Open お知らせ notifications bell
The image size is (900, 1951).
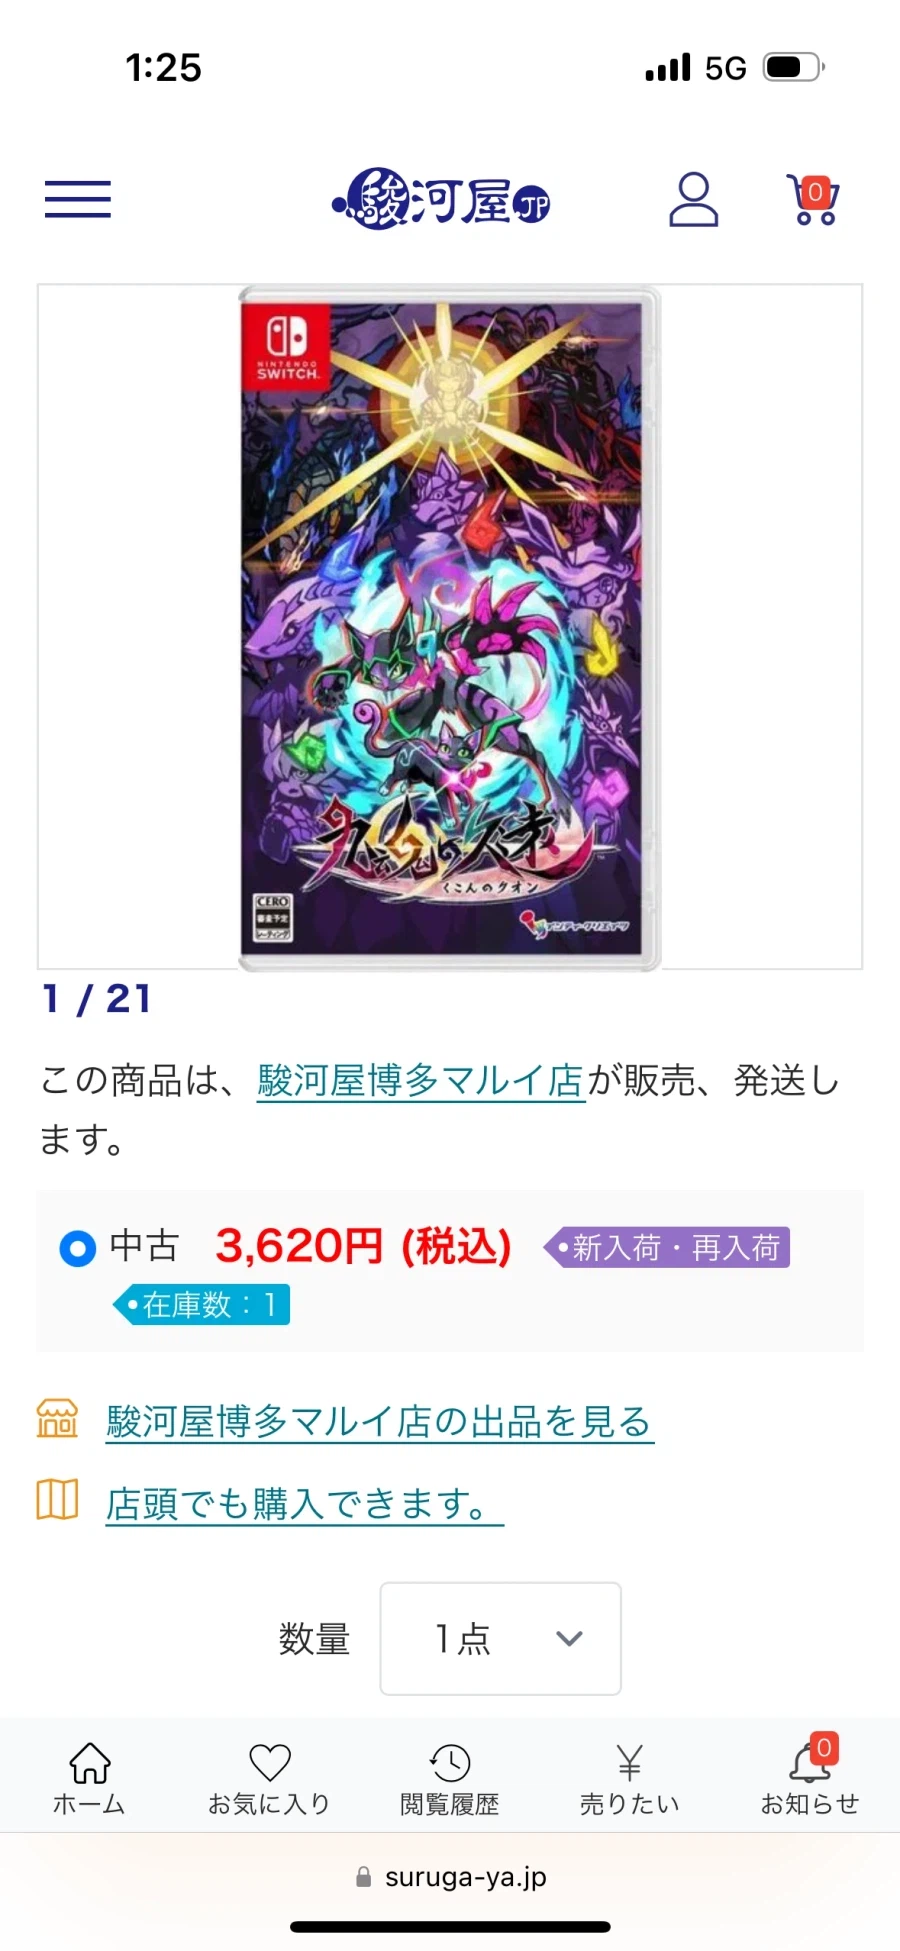810,1779
